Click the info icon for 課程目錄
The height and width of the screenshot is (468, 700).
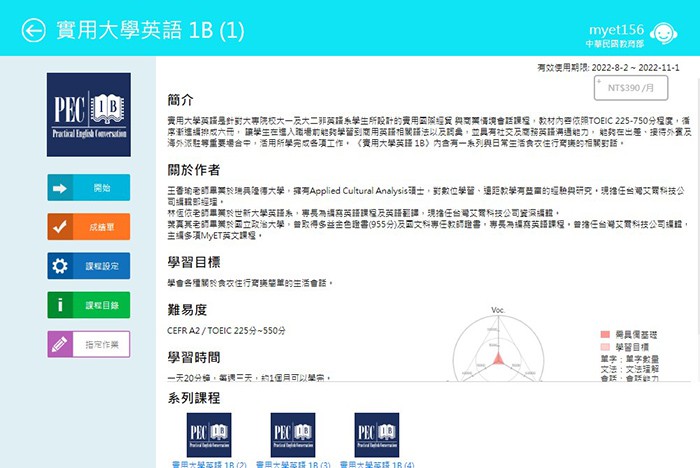coord(60,305)
